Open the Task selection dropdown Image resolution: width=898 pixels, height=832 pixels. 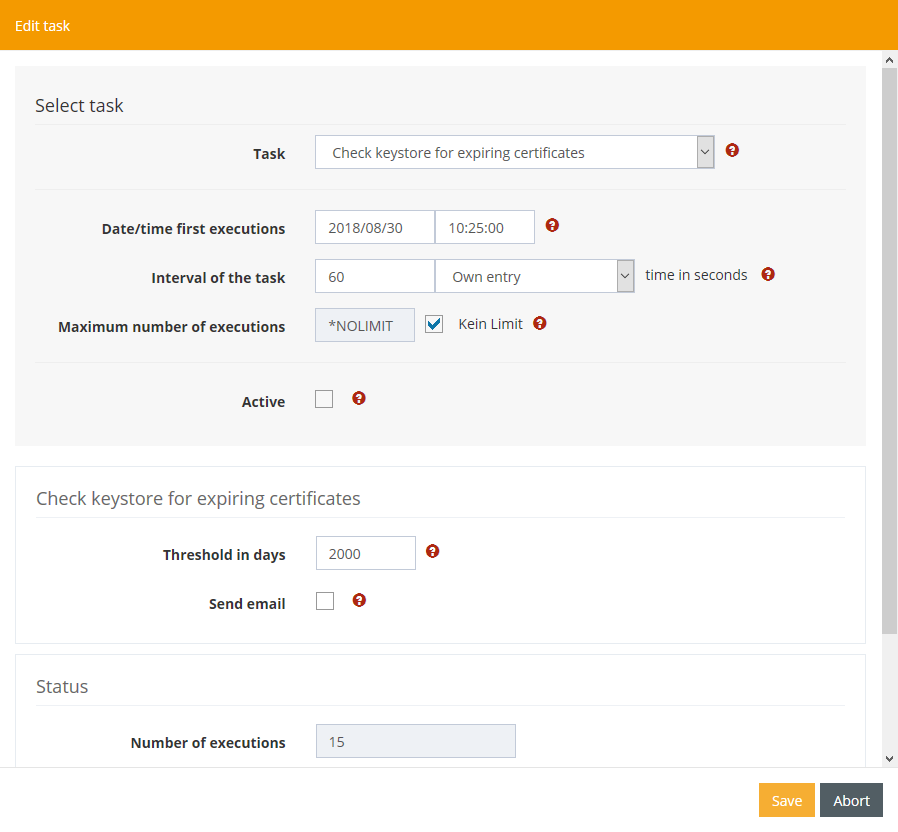click(x=514, y=153)
